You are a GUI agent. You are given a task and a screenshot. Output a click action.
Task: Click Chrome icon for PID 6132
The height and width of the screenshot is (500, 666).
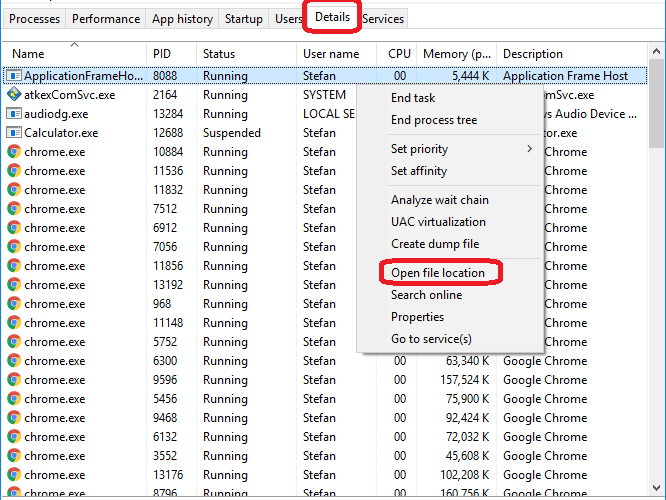(14, 437)
